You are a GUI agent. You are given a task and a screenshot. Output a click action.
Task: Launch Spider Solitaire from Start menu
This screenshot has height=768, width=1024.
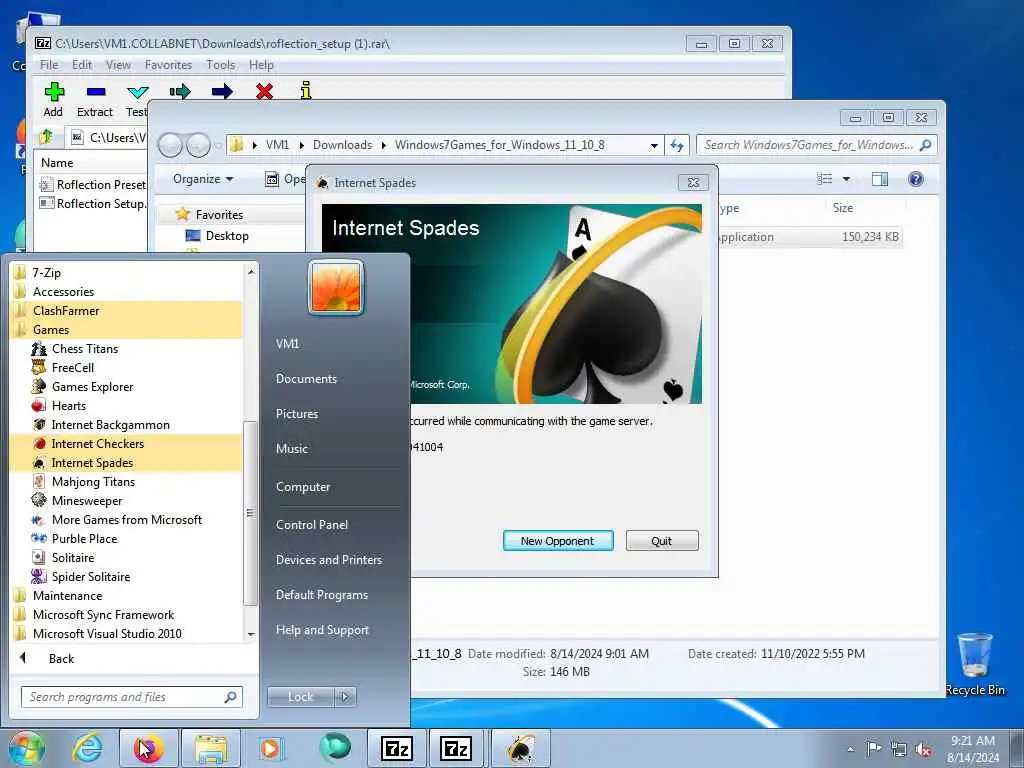91,577
